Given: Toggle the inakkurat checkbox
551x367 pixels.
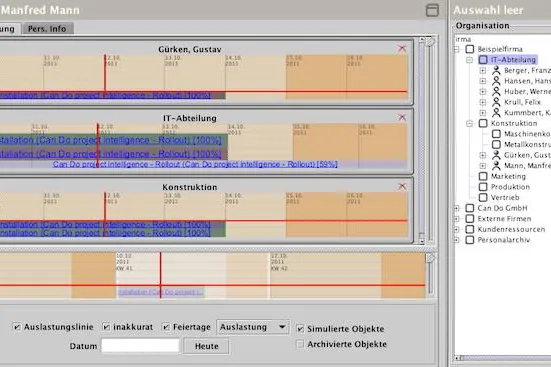Looking at the screenshot, I should tap(106, 327).
